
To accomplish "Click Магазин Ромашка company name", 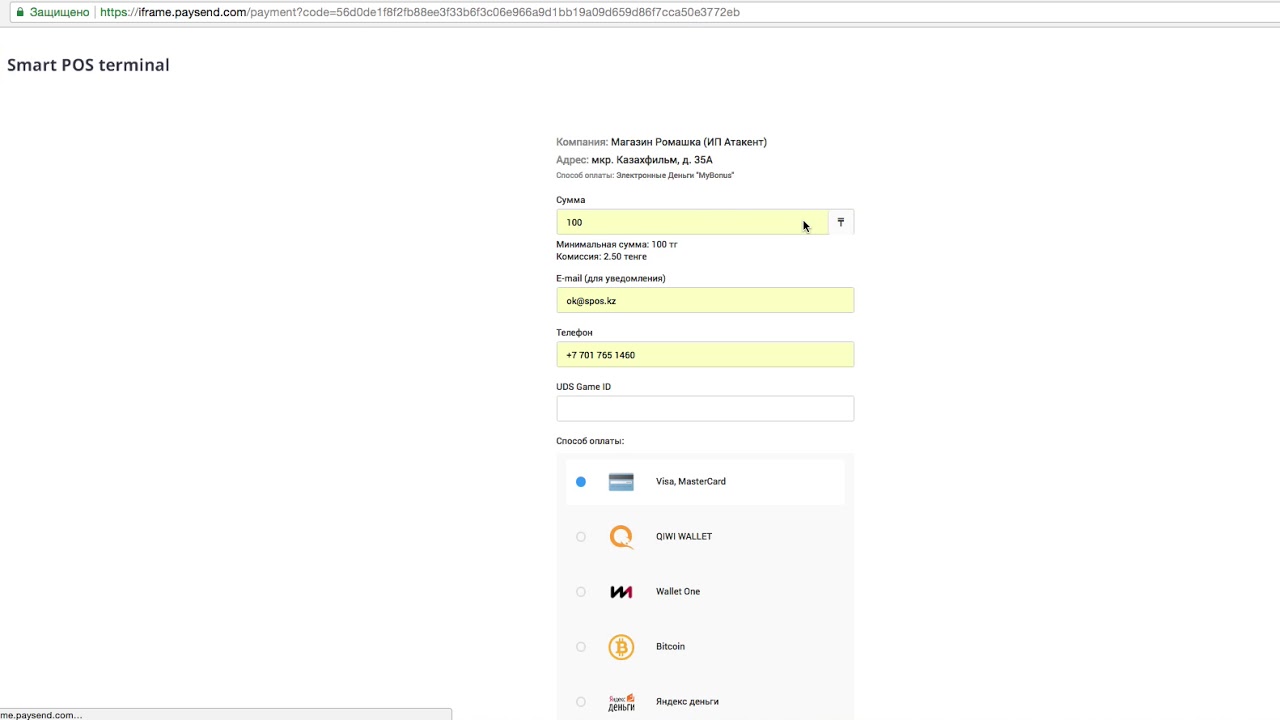I will (x=689, y=142).
